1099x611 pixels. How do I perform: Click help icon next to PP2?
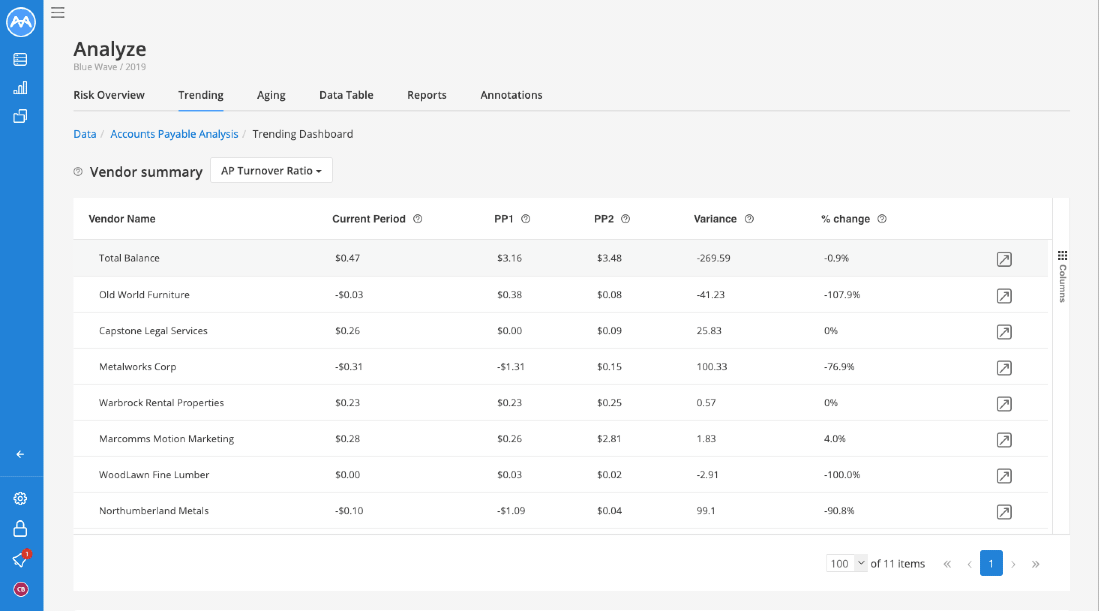[x=626, y=219]
